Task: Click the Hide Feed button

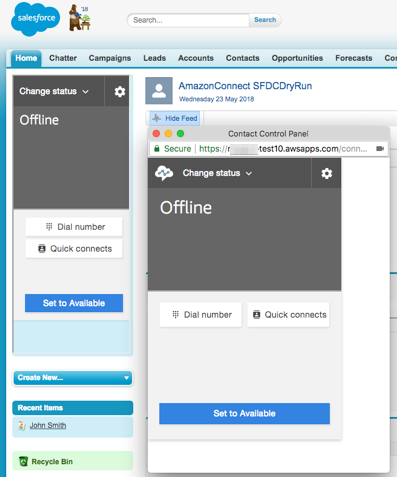Action: (175, 118)
